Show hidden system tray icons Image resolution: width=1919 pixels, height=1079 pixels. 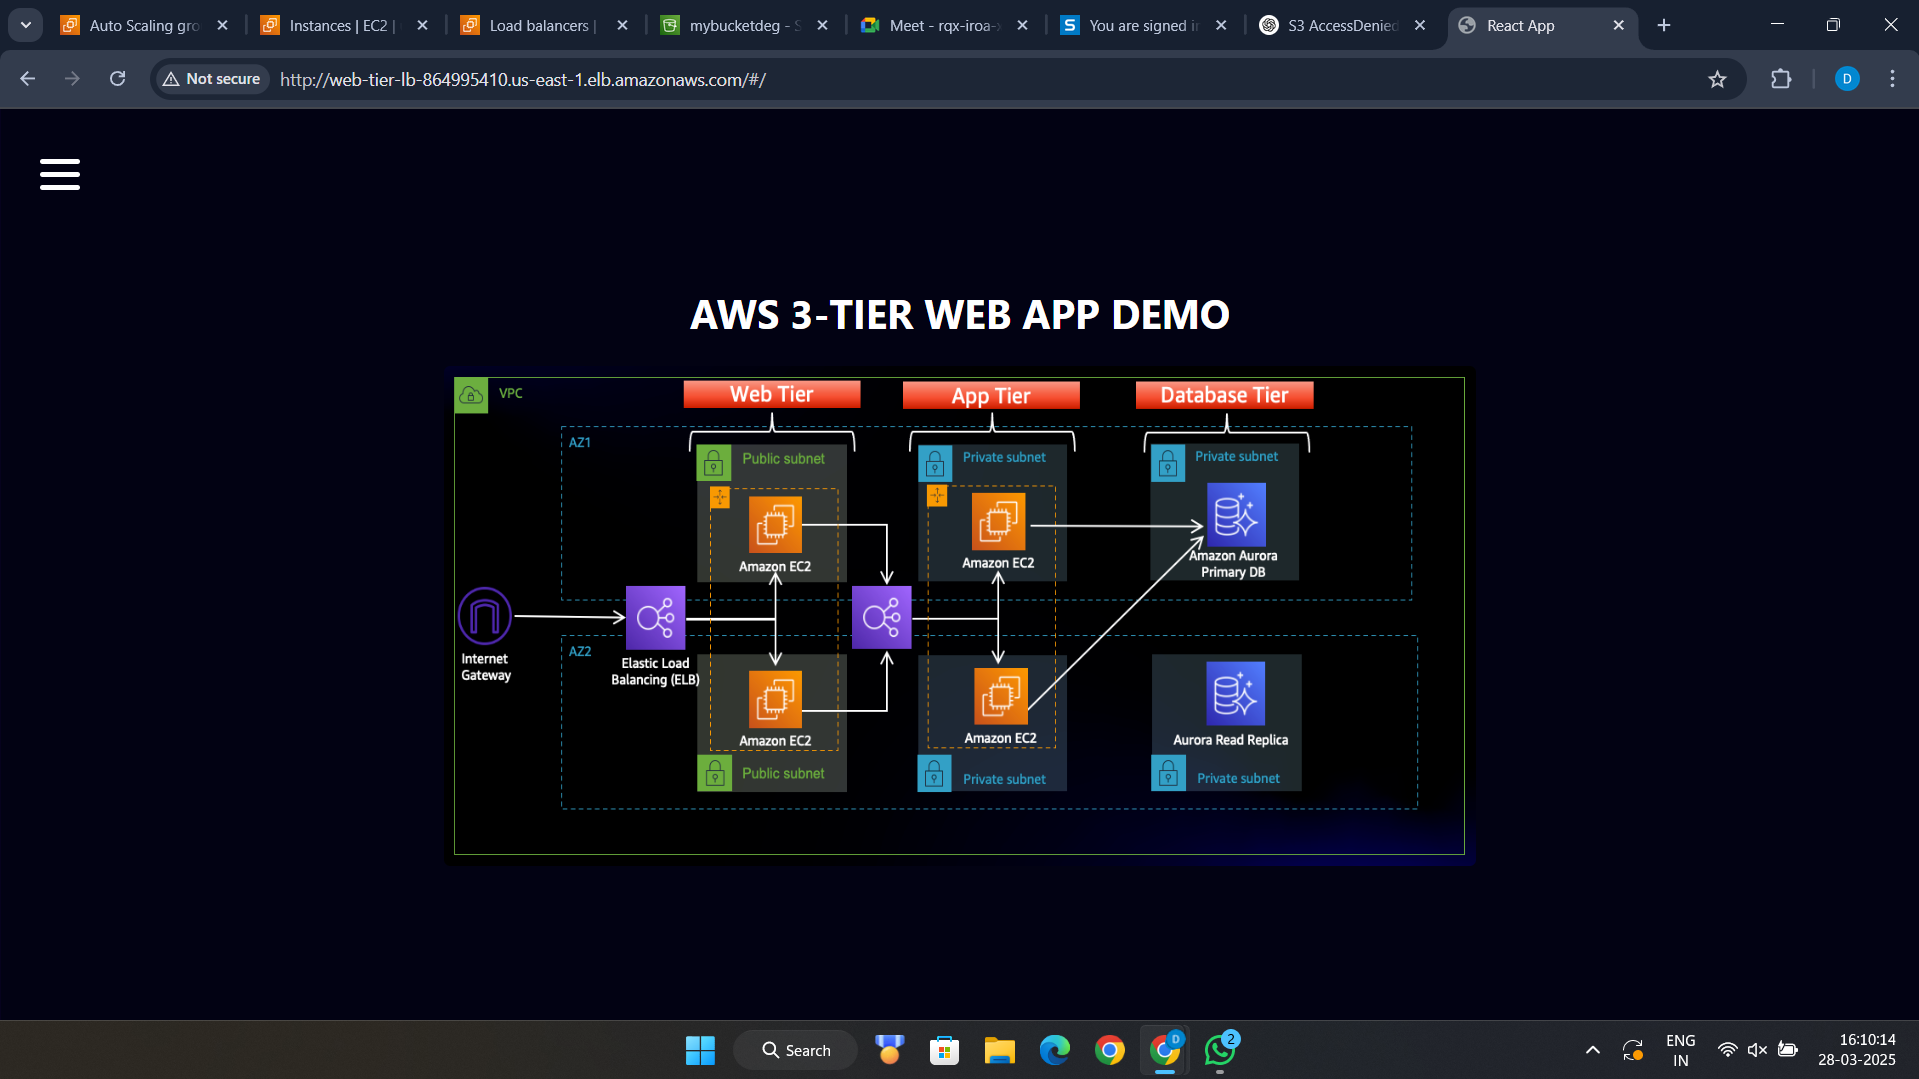coord(1593,1050)
